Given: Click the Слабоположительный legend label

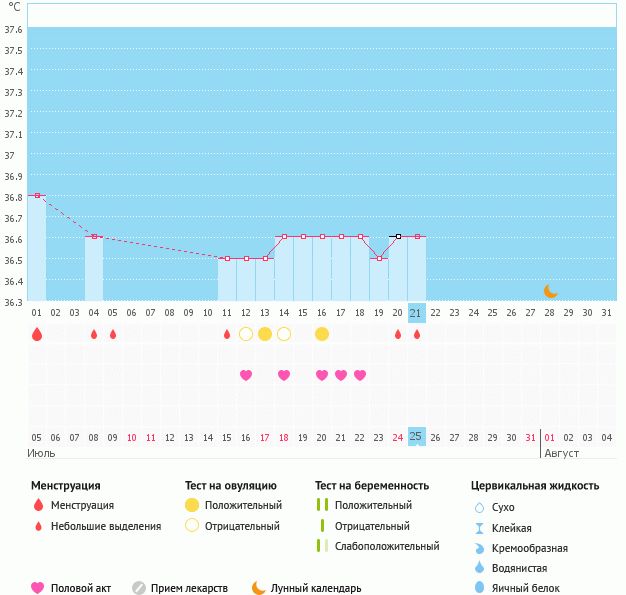Looking at the screenshot, I should [387, 546].
